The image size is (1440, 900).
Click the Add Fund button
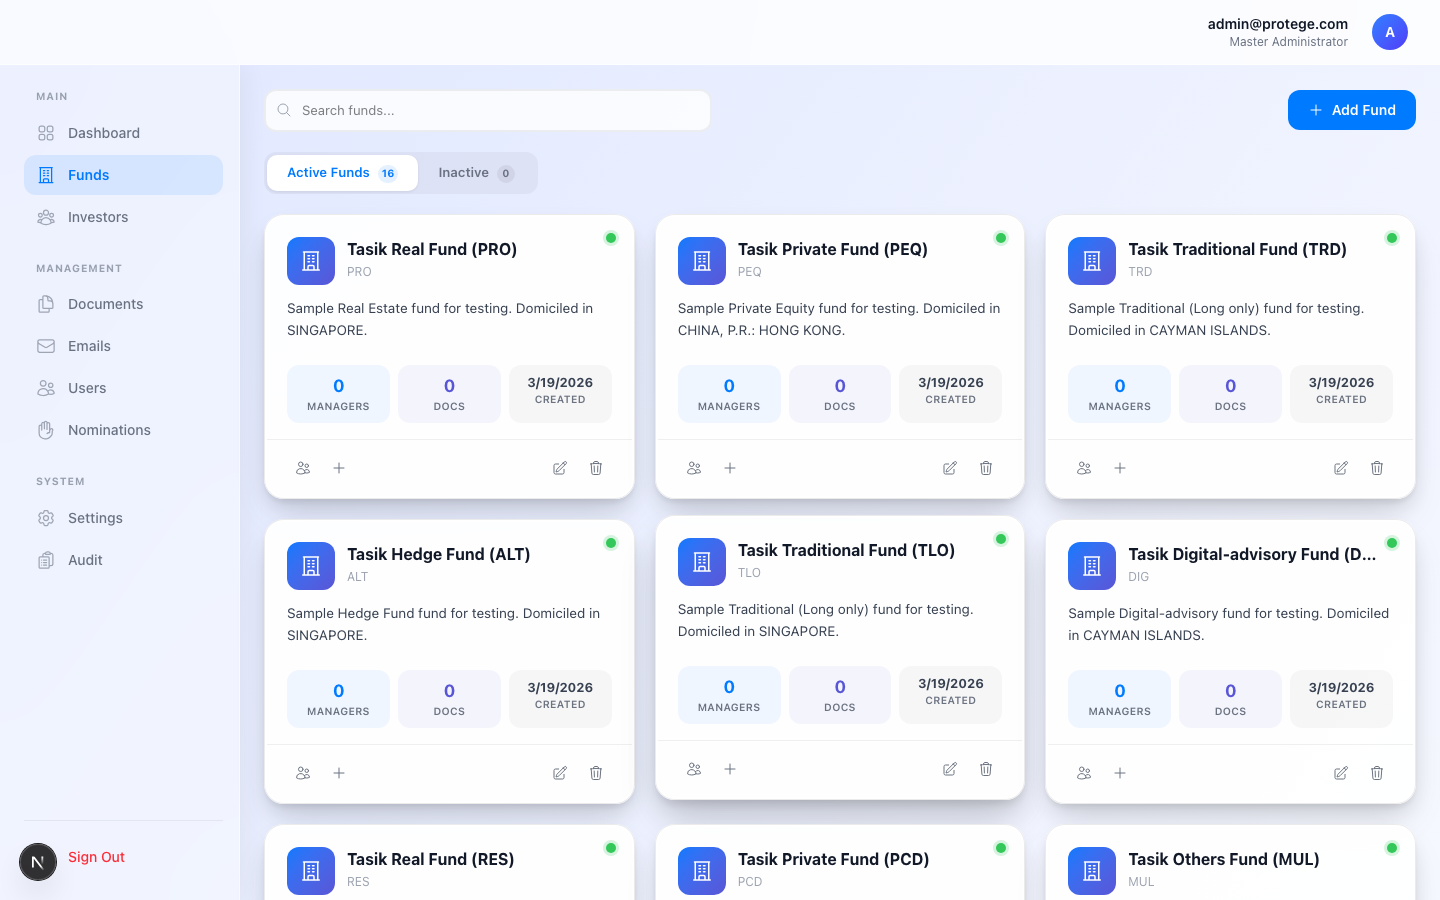(1351, 110)
